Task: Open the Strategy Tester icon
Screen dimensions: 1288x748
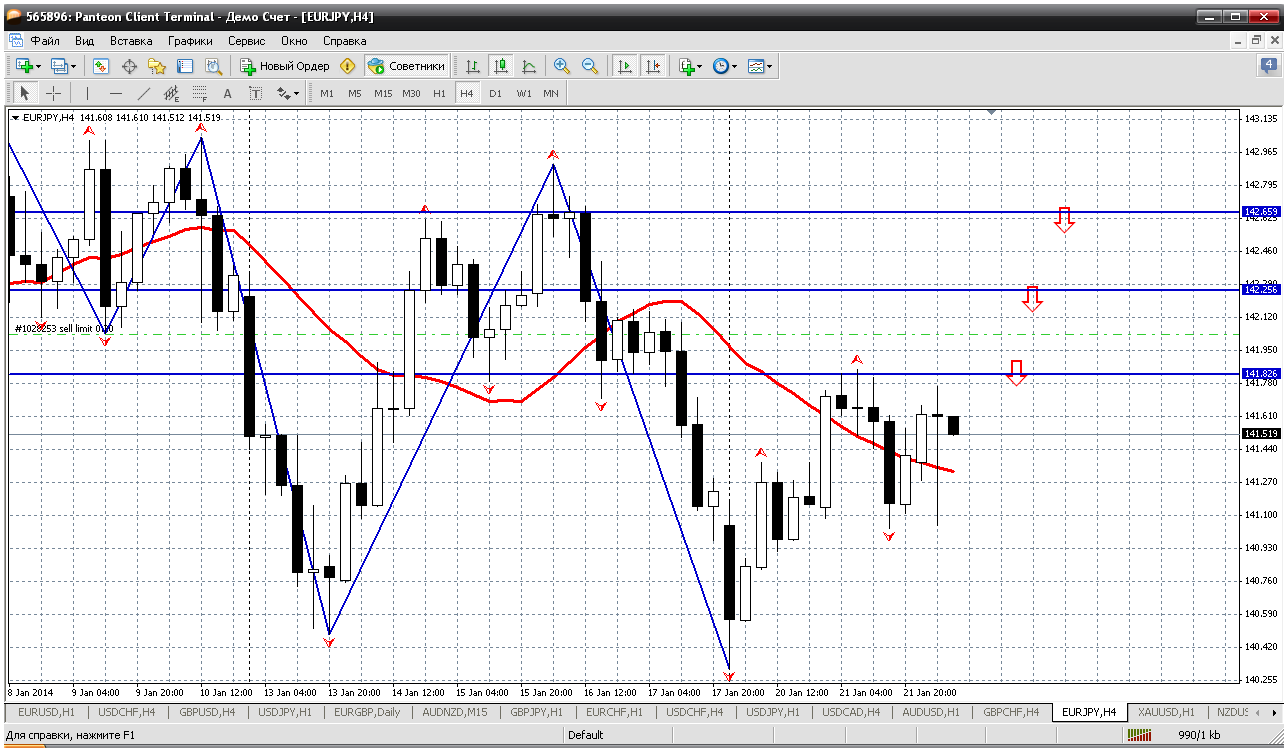Action: (x=213, y=66)
